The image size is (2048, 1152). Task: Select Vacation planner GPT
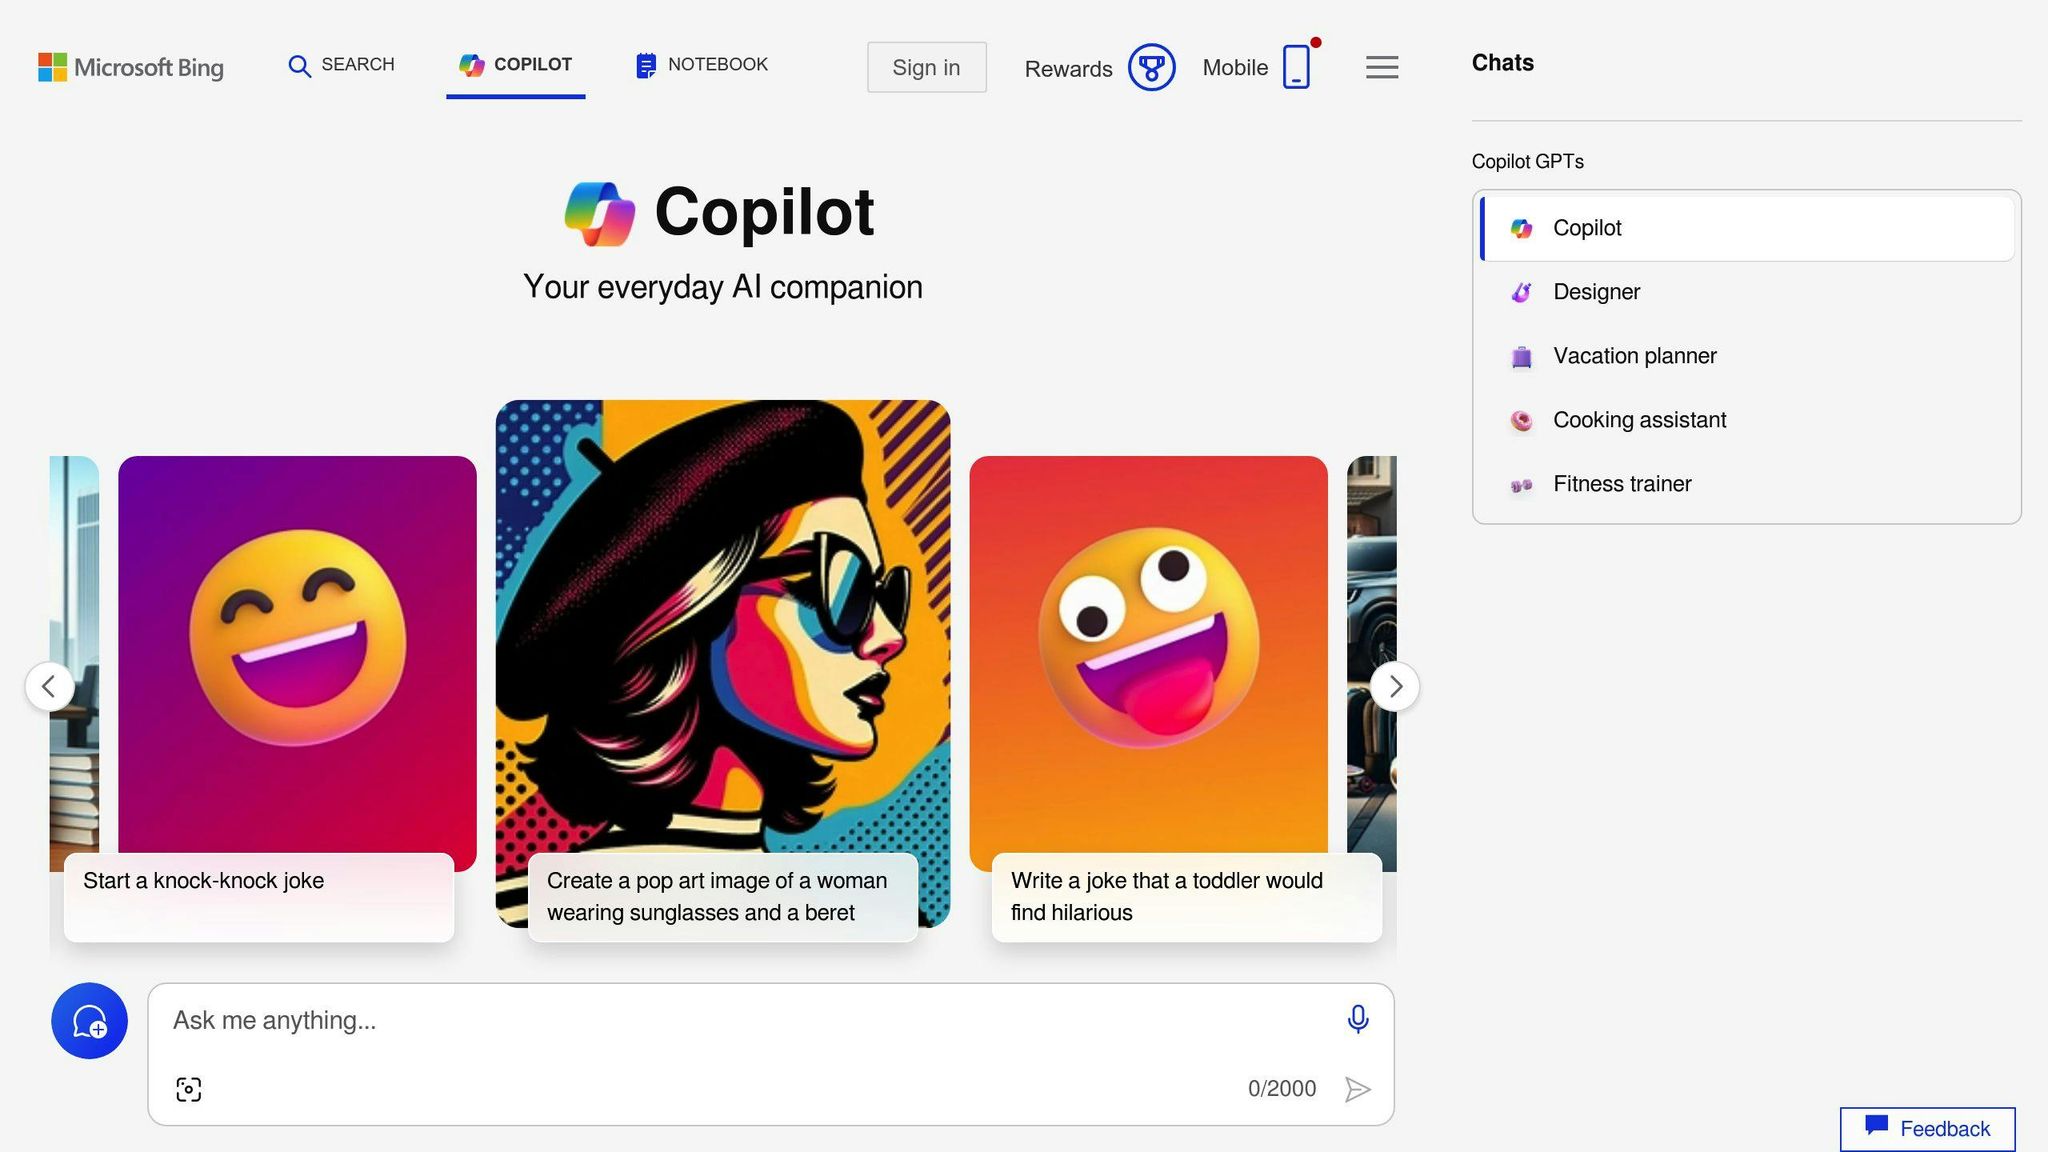[x=1747, y=356]
